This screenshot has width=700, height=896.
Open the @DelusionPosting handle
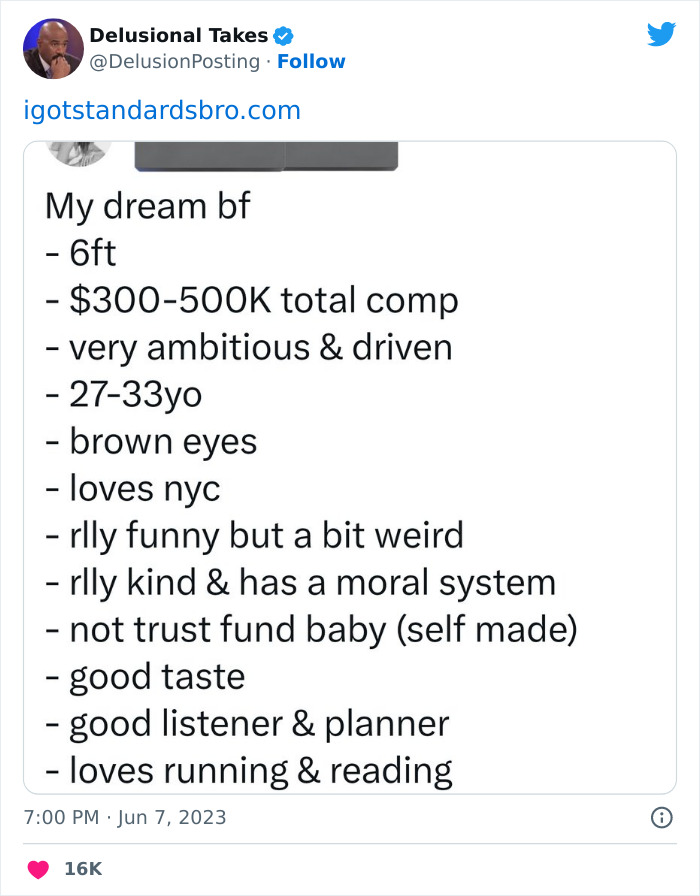(x=176, y=61)
